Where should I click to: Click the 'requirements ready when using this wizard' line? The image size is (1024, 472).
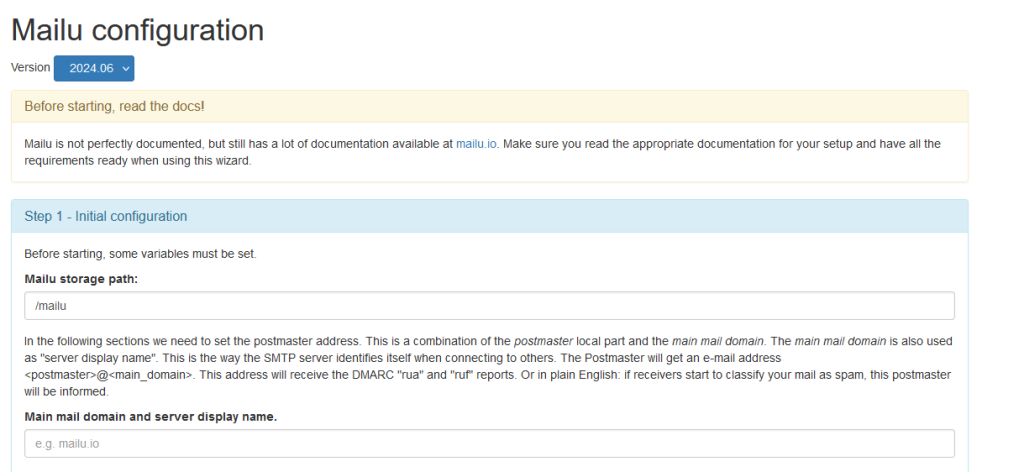point(138,161)
